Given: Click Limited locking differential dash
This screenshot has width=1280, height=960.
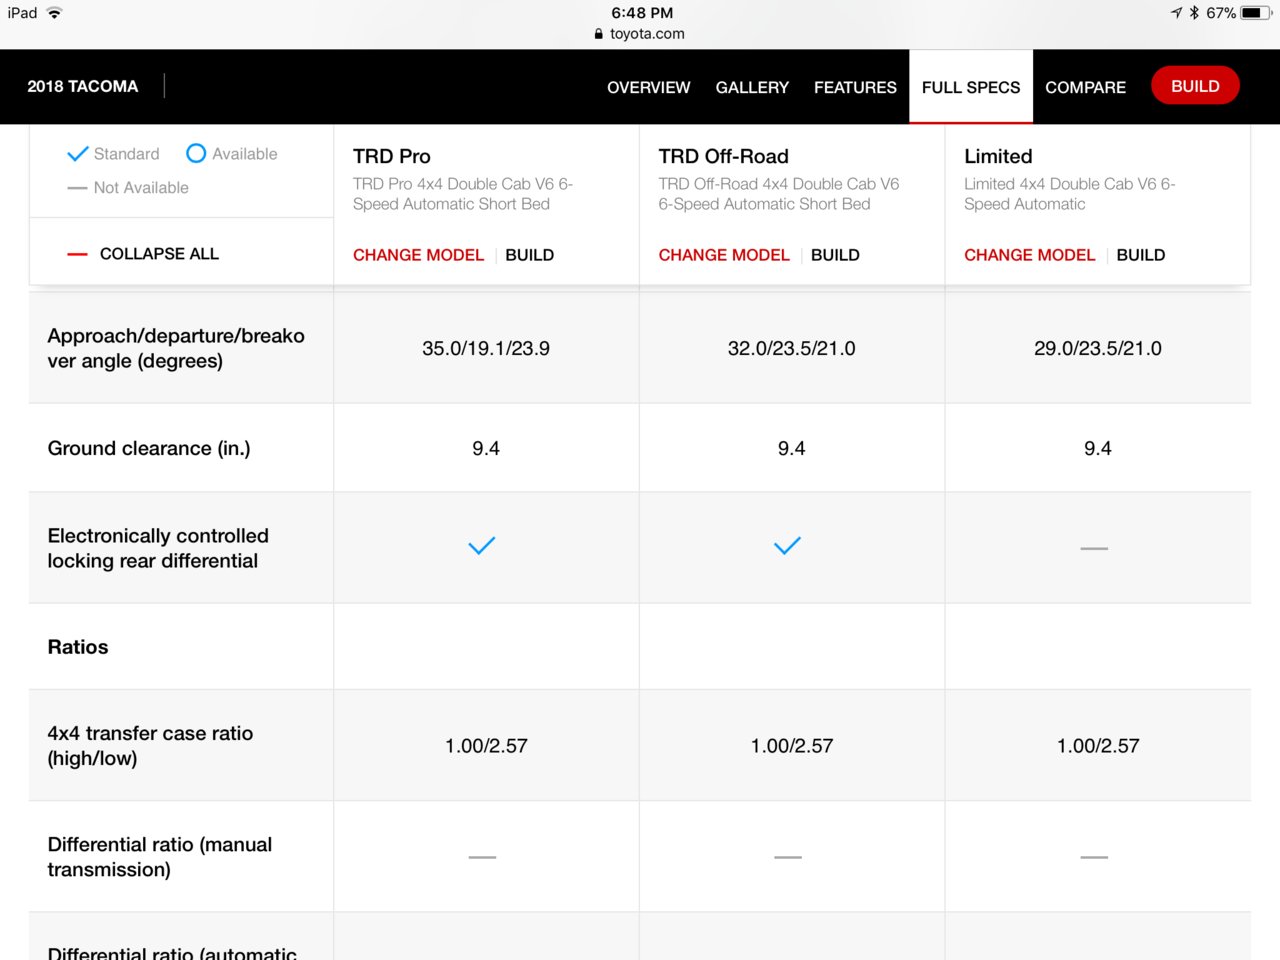Looking at the screenshot, I should tap(1094, 548).
